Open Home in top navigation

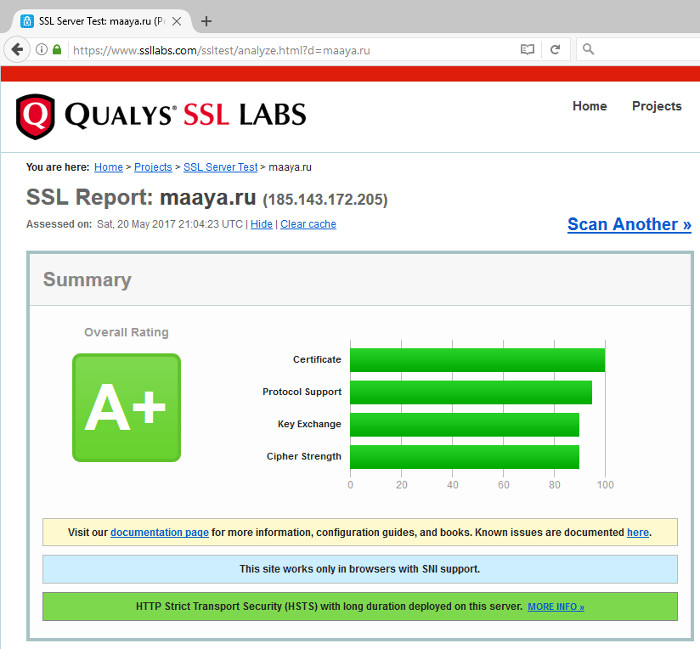(x=590, y=106)
